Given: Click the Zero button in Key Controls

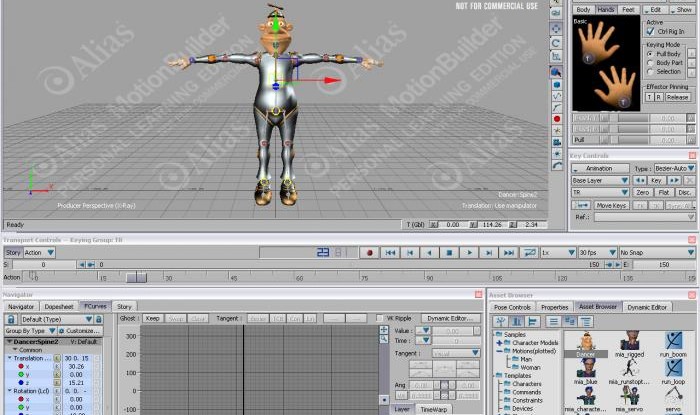Looking at the screenshot, I should (x=642, y=192).
